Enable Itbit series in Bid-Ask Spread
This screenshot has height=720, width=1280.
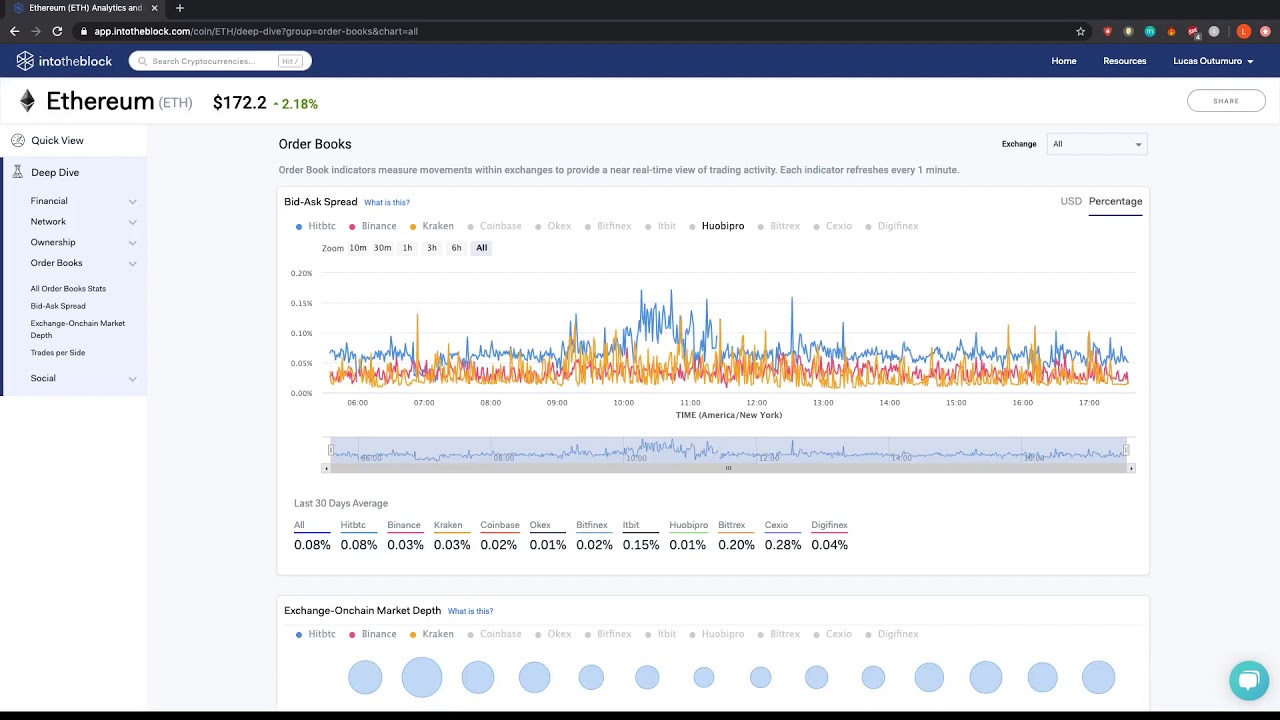661,226
